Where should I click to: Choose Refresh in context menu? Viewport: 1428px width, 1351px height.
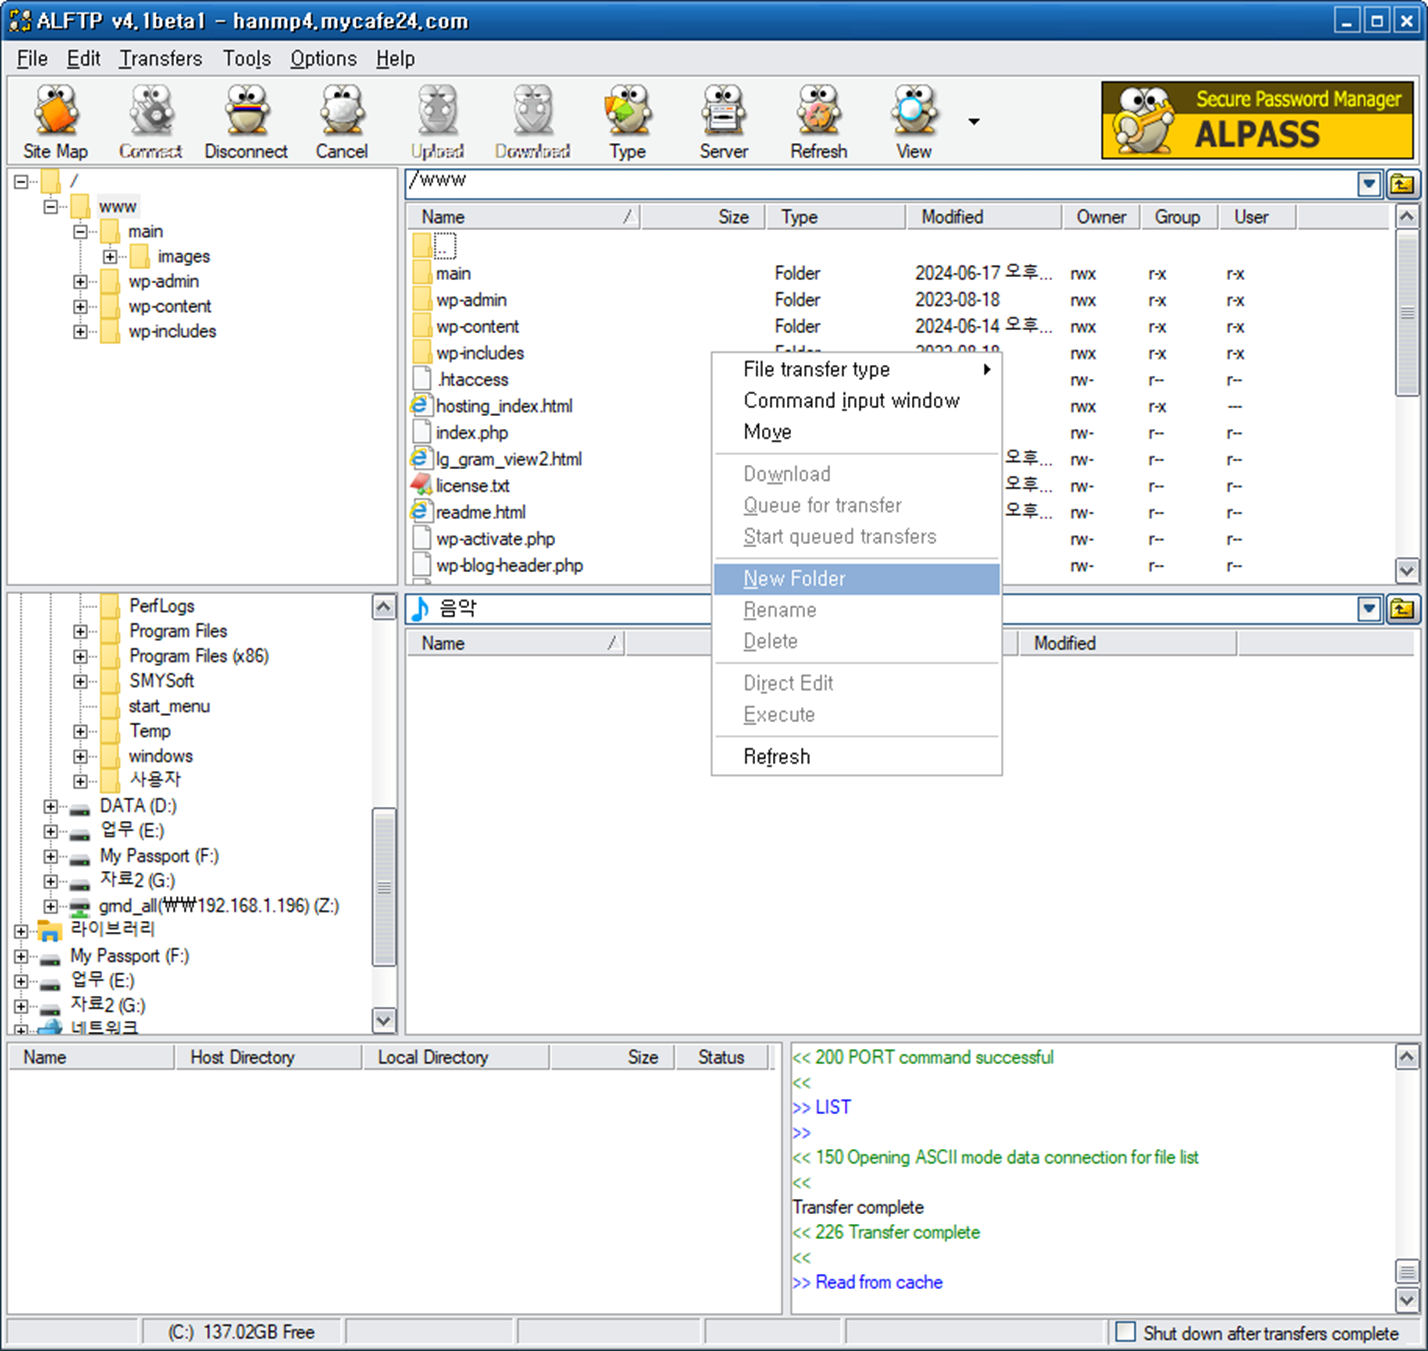point(857,757)
